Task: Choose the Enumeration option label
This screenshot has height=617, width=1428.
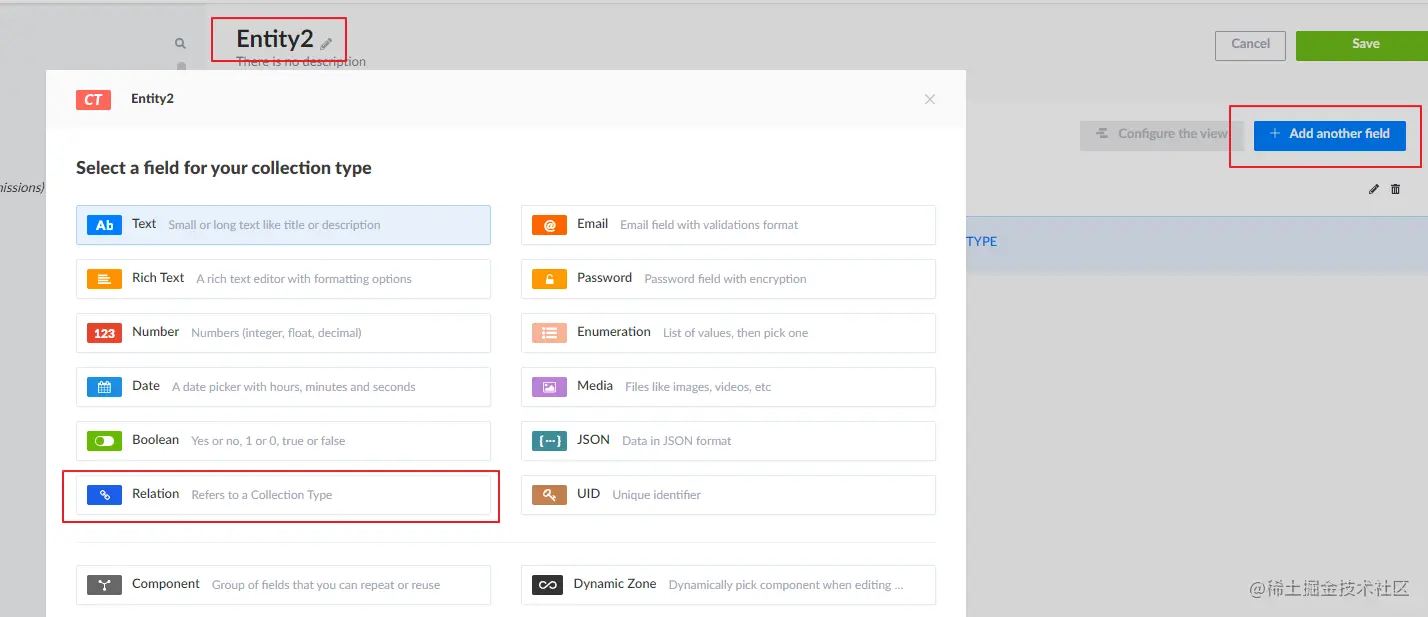Action: pyautogui.click(x=614, y=332)
